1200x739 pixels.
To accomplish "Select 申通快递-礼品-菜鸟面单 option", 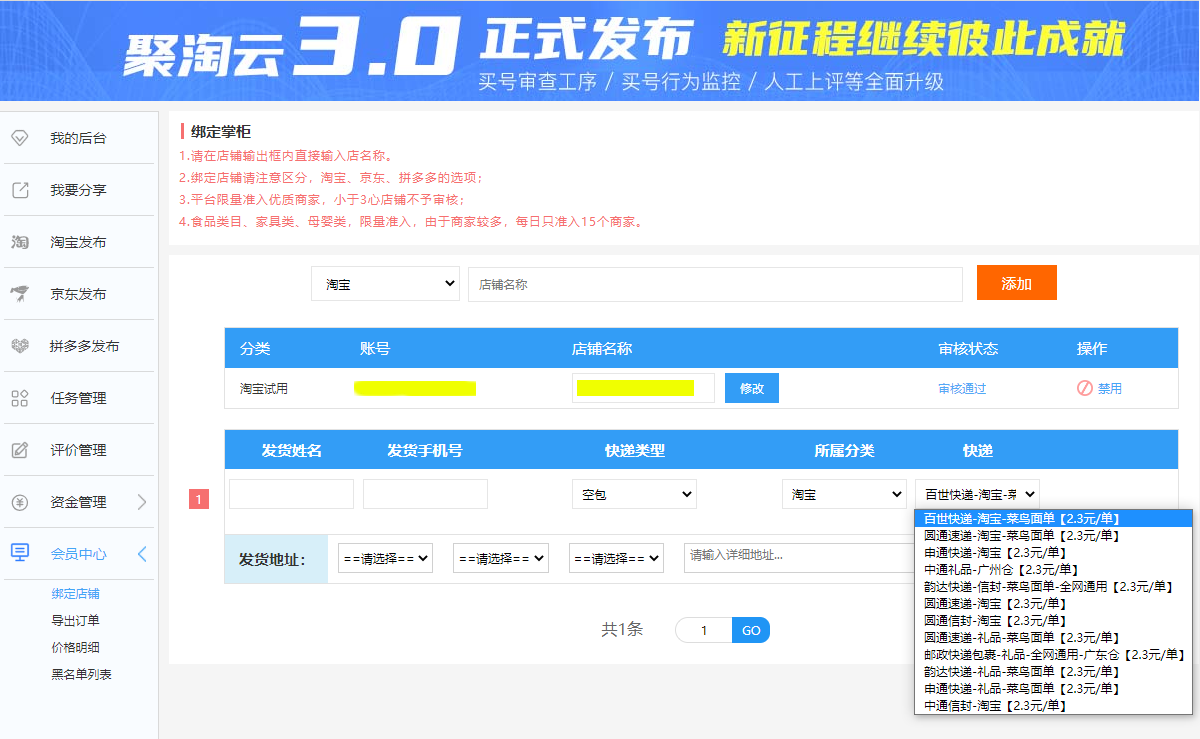I will pyautogui.click(x=1053, y=689).
